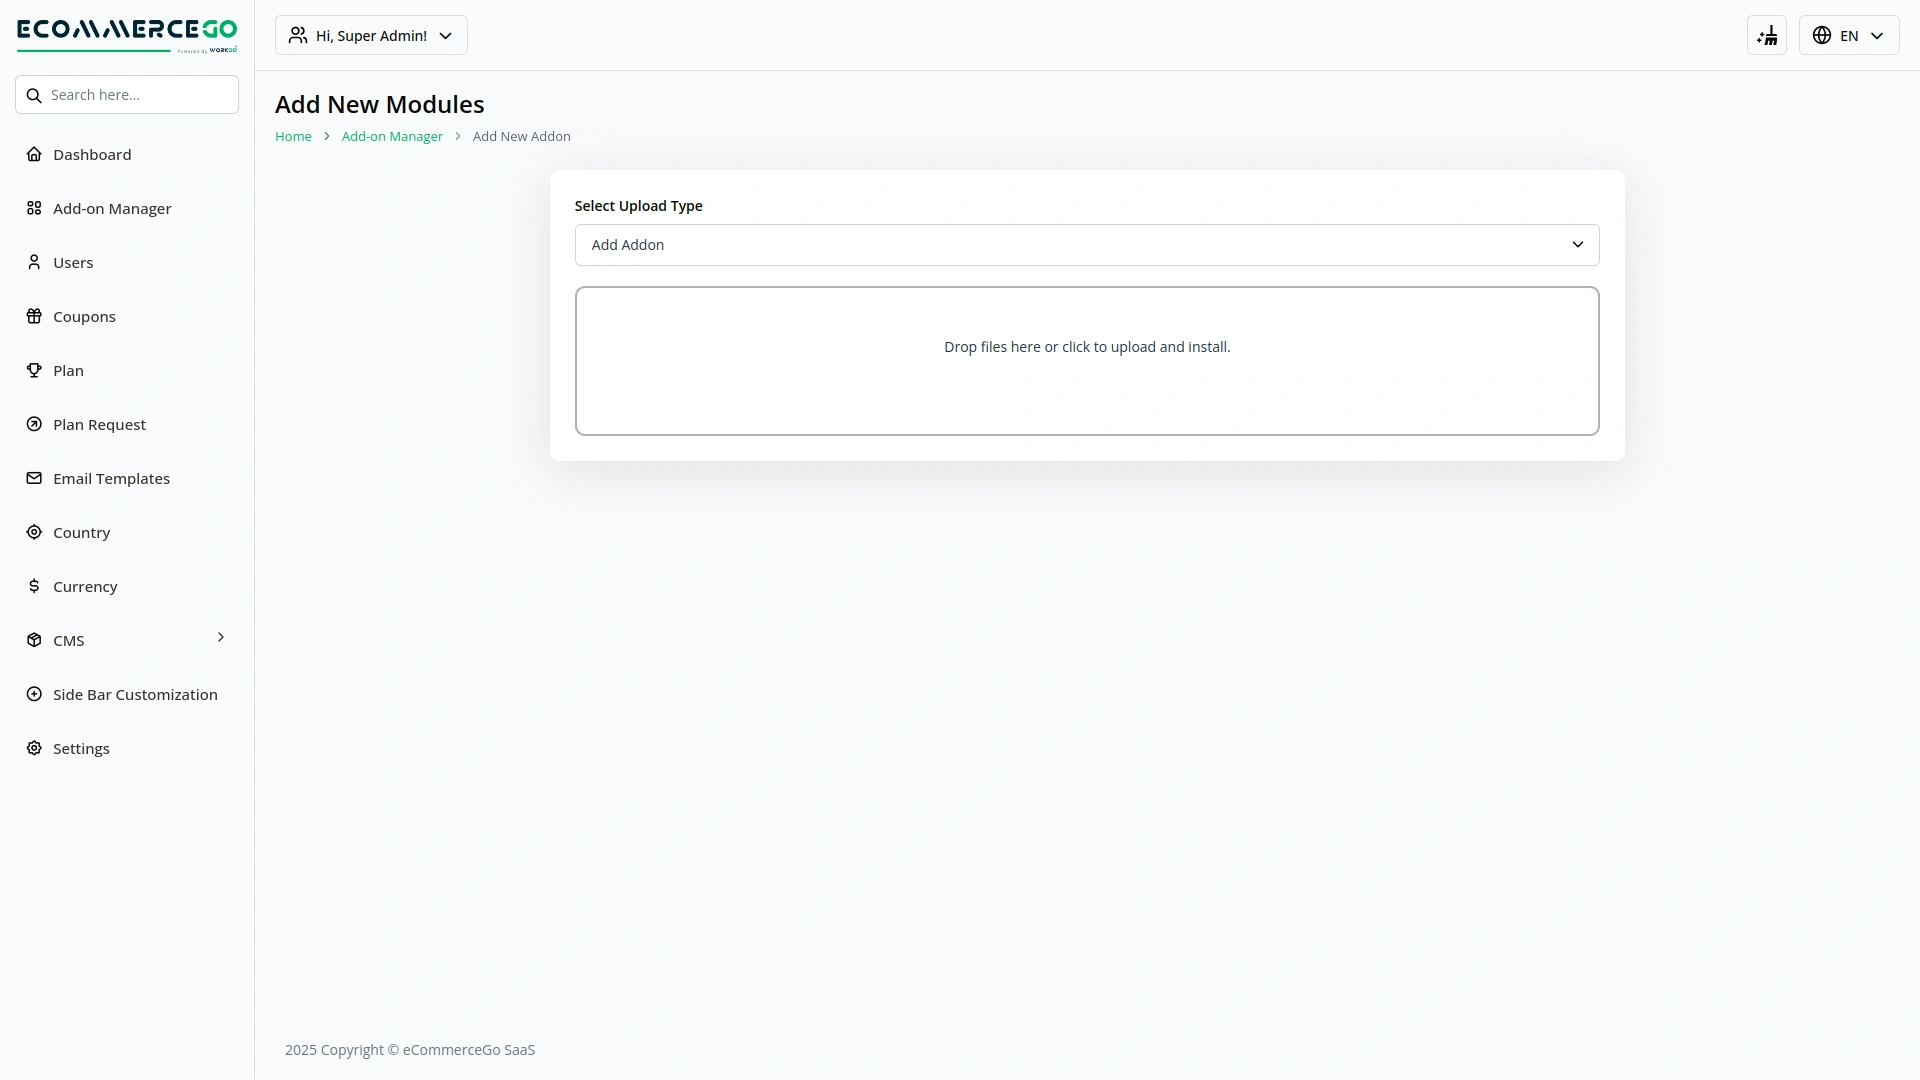
Task: Go to Plan Request in sidebar
Action: [99, 425]
